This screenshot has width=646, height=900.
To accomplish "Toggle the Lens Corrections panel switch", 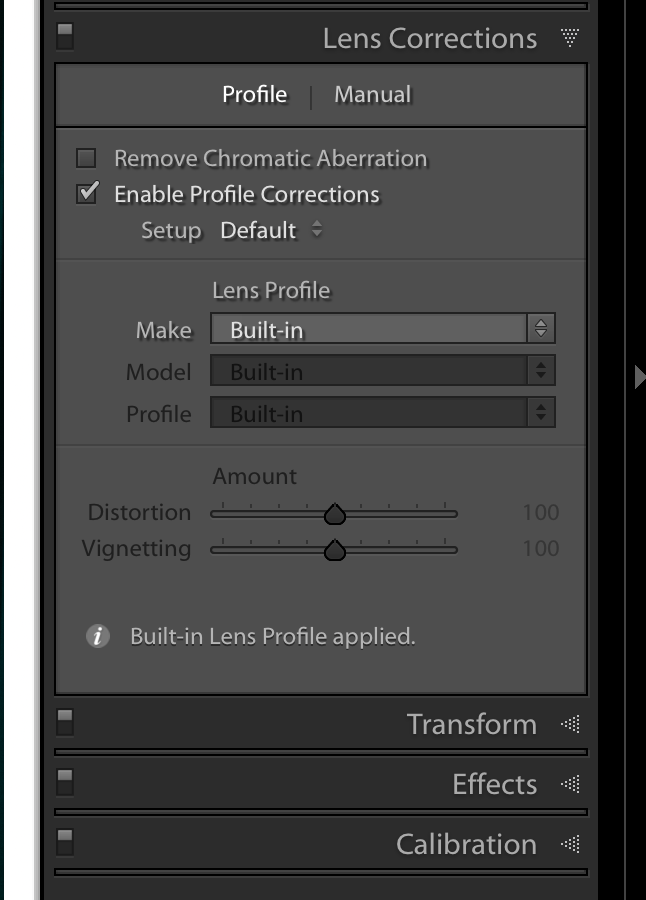I will (x=65, y=36).
